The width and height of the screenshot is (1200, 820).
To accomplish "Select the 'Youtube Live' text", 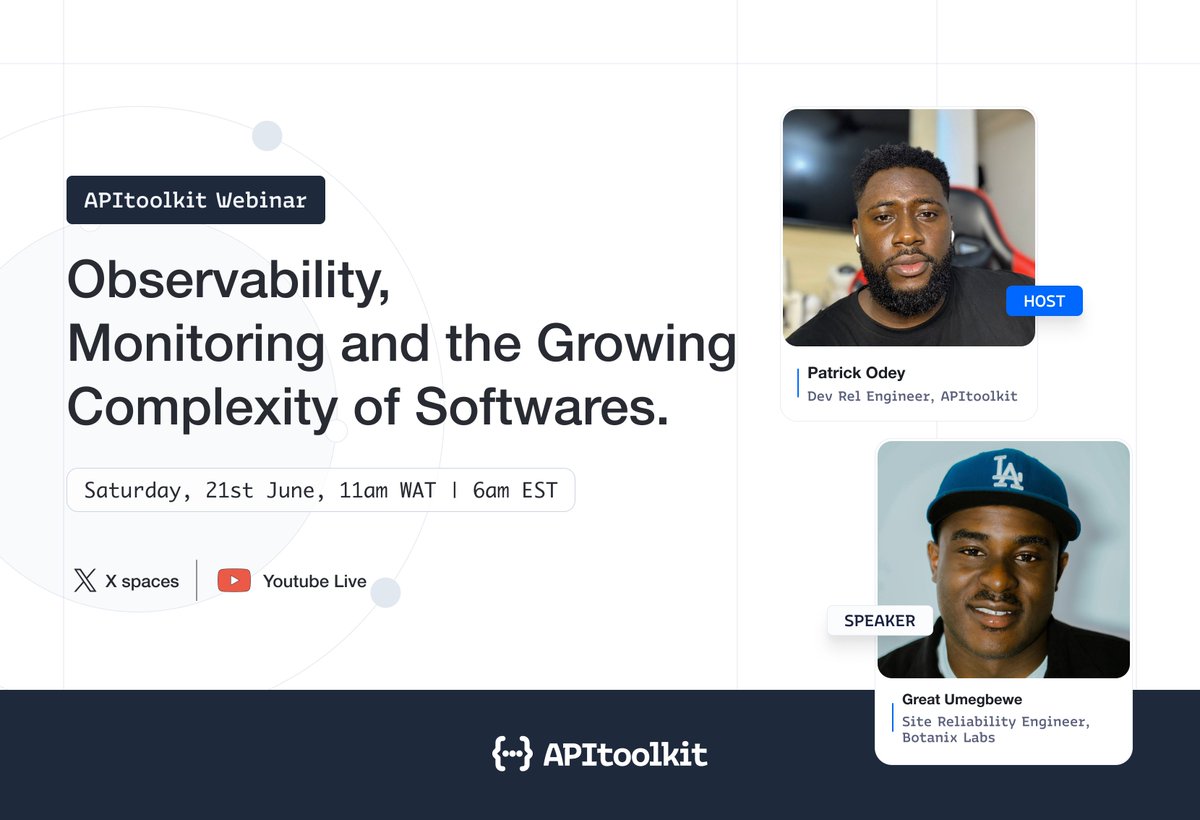I will 315,581.
